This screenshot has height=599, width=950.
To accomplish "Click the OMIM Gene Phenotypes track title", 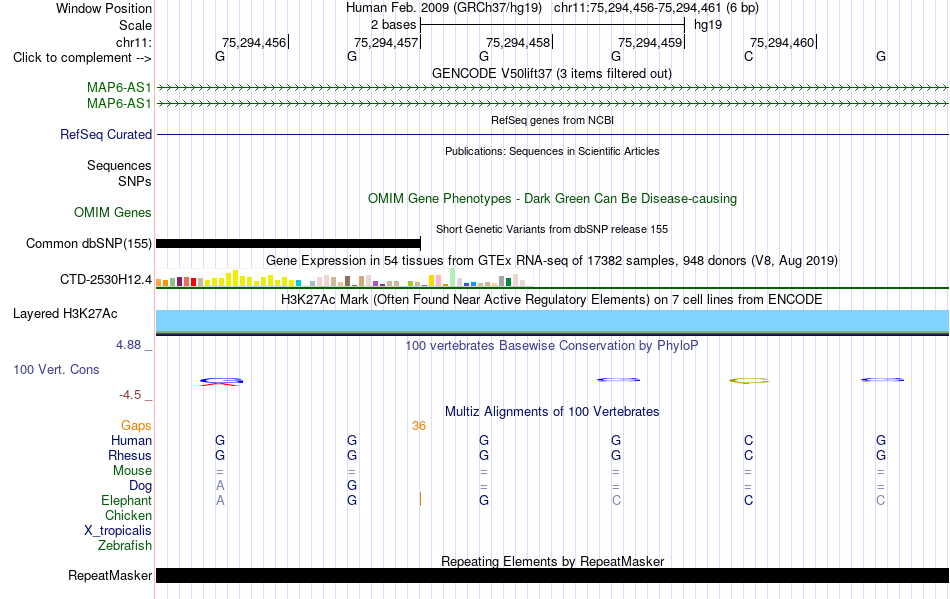I will pyautogui.click(x=552, y=199).
